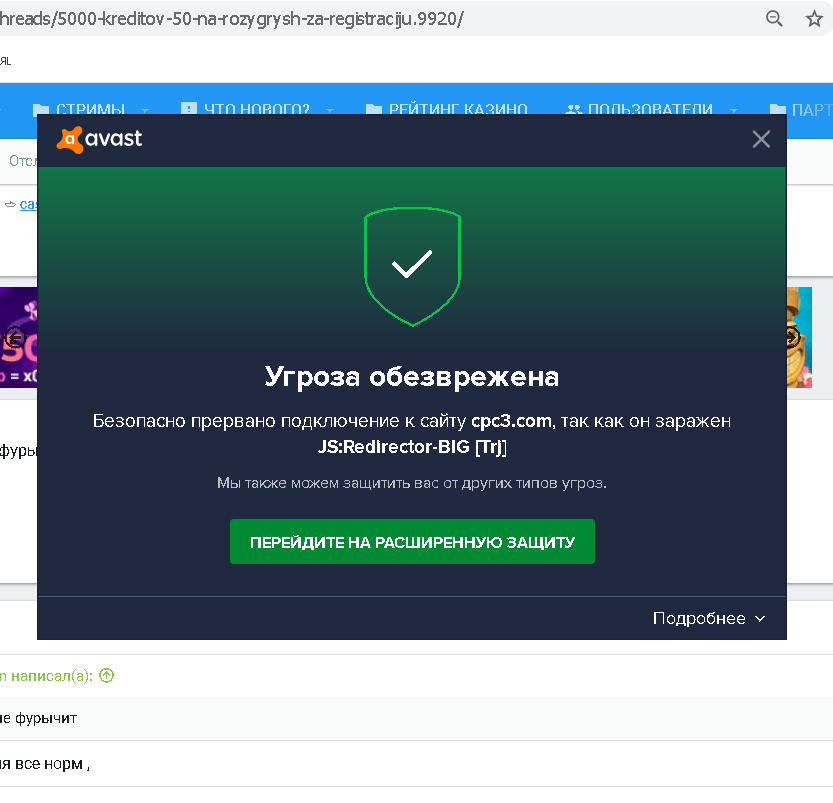
Task: Select the ЧТО НОВОГО? navigation item
Action: 245,109
